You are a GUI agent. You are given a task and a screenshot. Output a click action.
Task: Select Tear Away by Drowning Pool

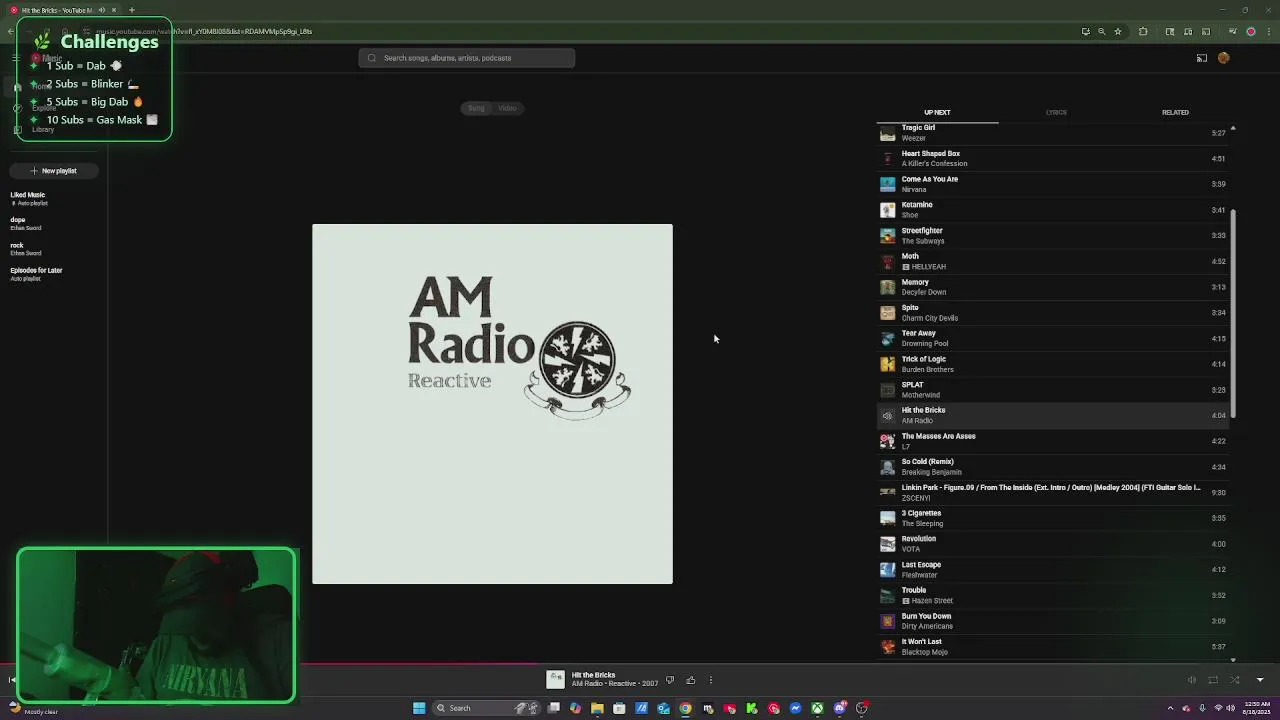point(1054,338)
